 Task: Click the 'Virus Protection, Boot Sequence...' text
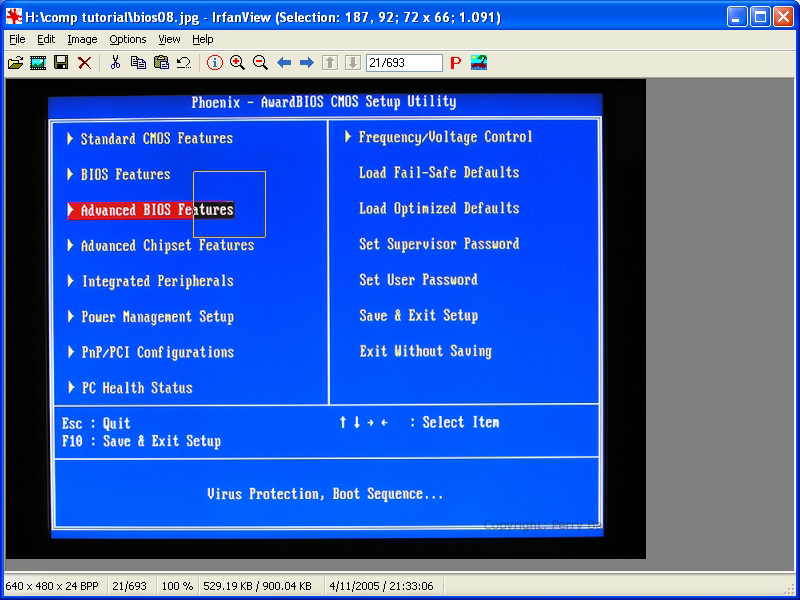click(325, 494)
